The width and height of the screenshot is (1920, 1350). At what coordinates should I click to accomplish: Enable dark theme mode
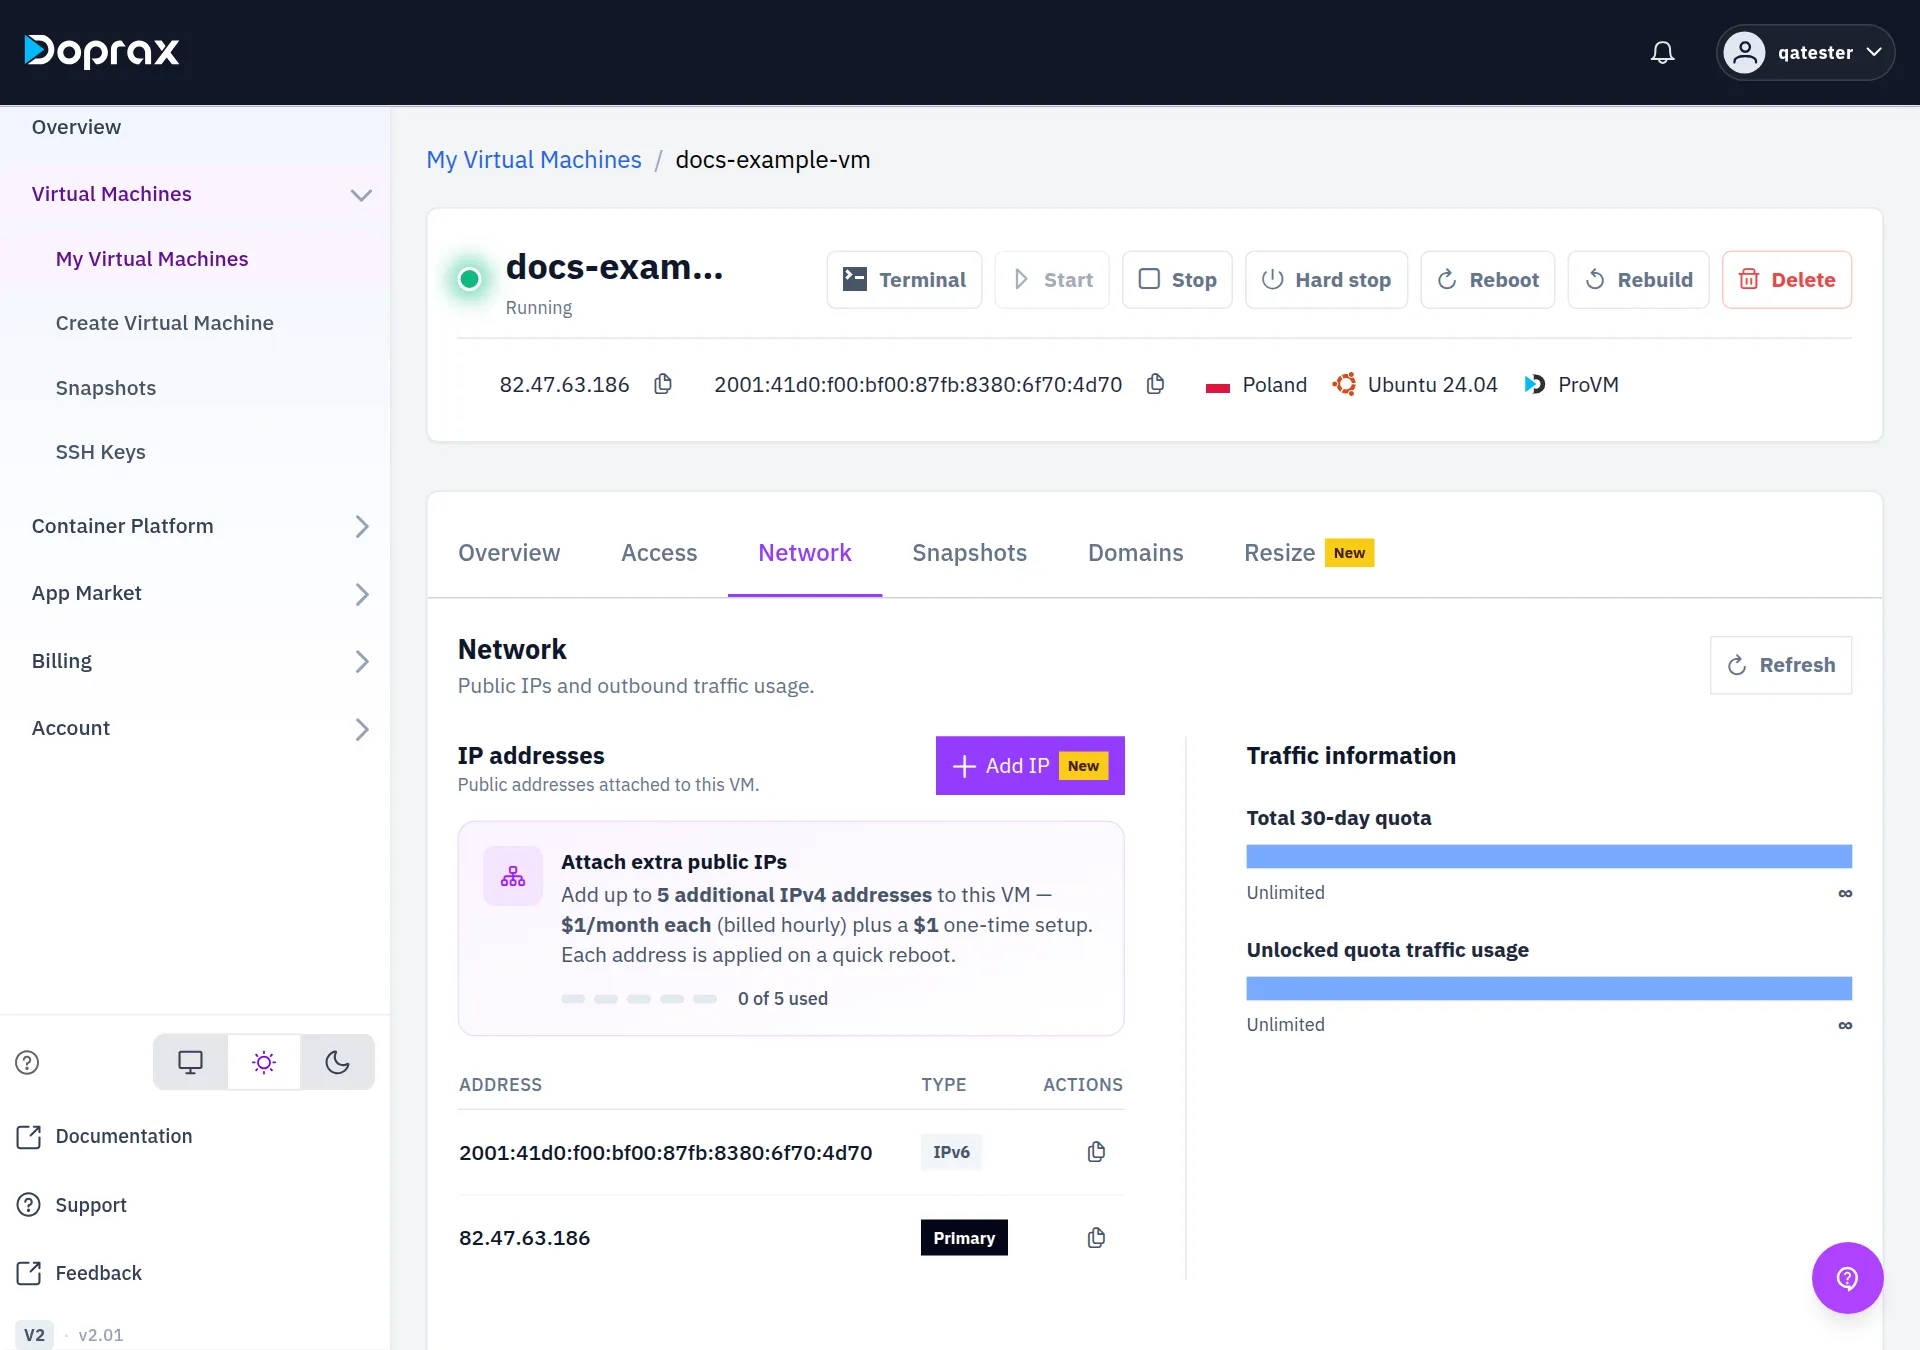(338, 1062)
